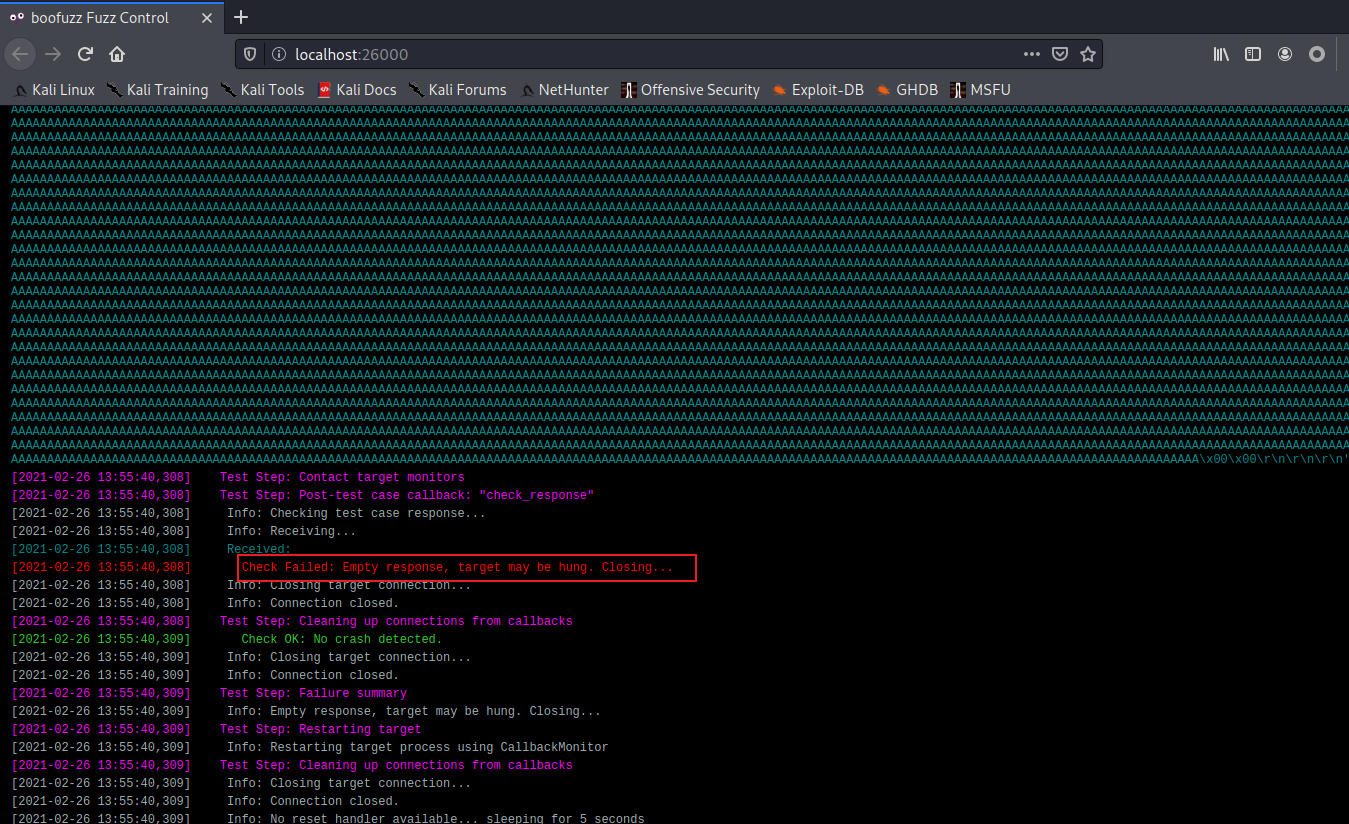1349x824 pixels.
Task: Open the Kali Tools bookmark
Action: pyautogui.click(x=262, y=90)
